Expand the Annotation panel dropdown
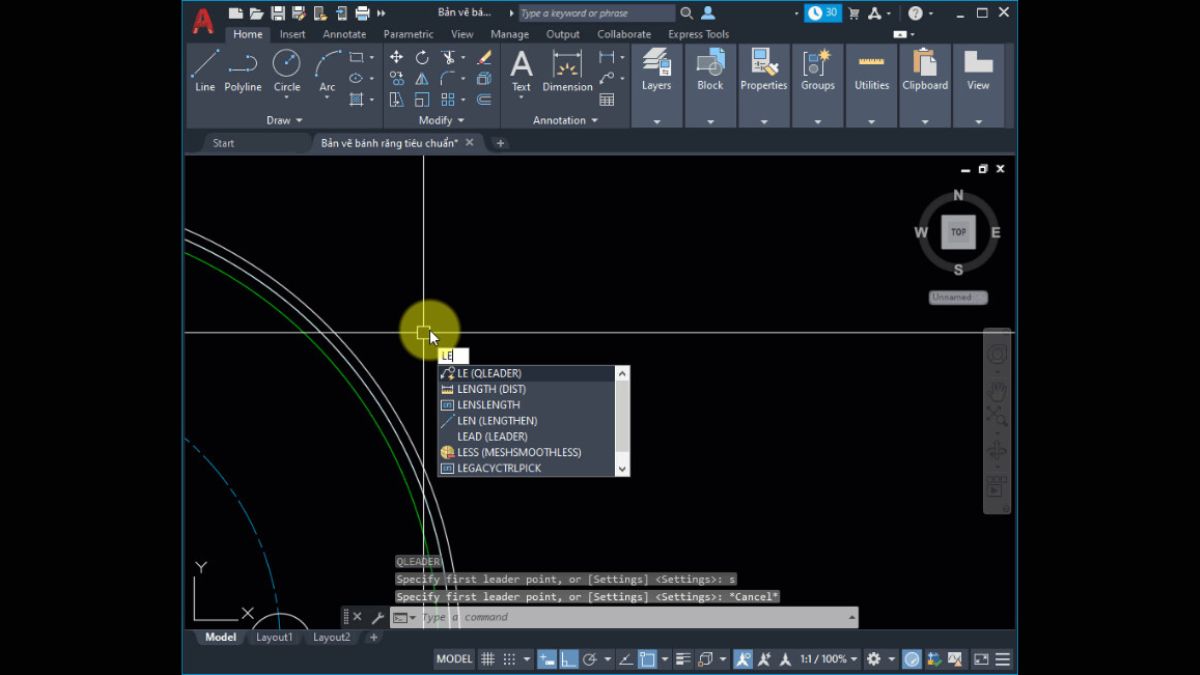This screenshot has width=1200, height=675. (x=565, y=120)
